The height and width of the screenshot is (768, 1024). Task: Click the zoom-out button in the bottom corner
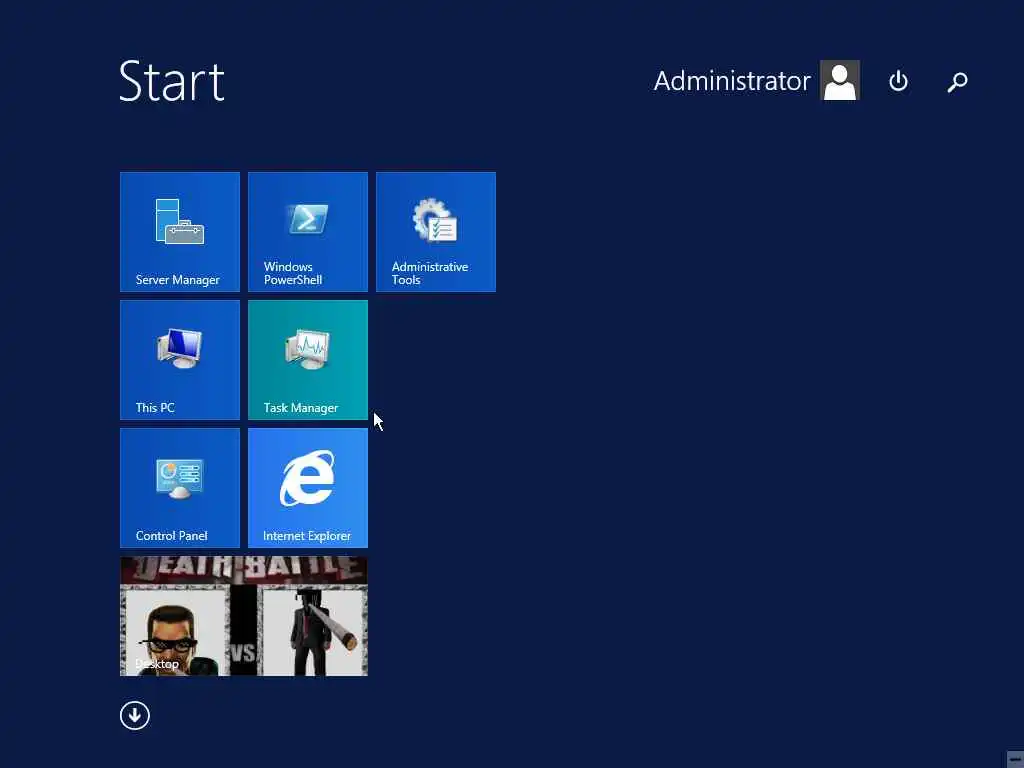click(x=1015, y=760)
